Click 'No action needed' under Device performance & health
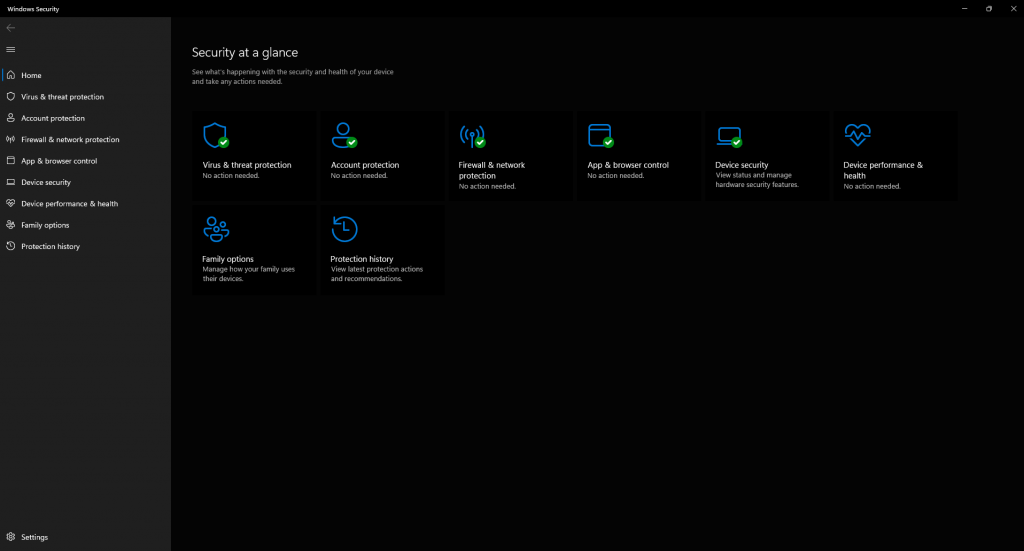Viewport: 1024px width, 551px height. (x=872, y=186)
